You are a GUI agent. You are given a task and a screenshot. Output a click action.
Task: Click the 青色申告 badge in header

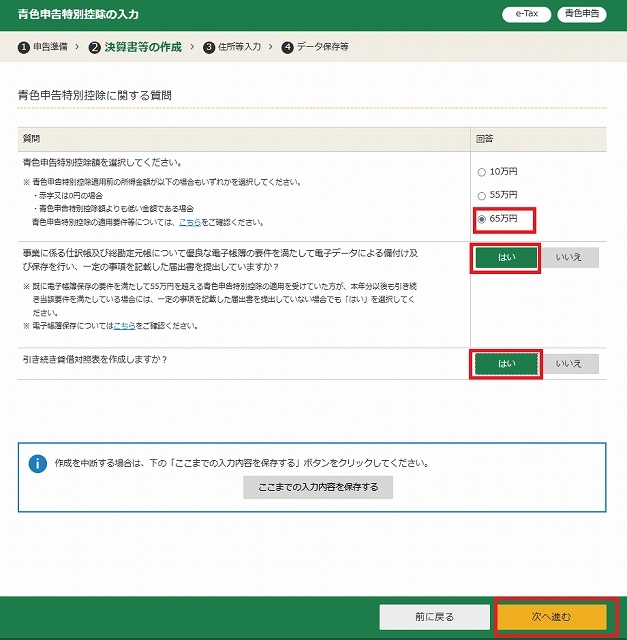(x=581, y=14)
